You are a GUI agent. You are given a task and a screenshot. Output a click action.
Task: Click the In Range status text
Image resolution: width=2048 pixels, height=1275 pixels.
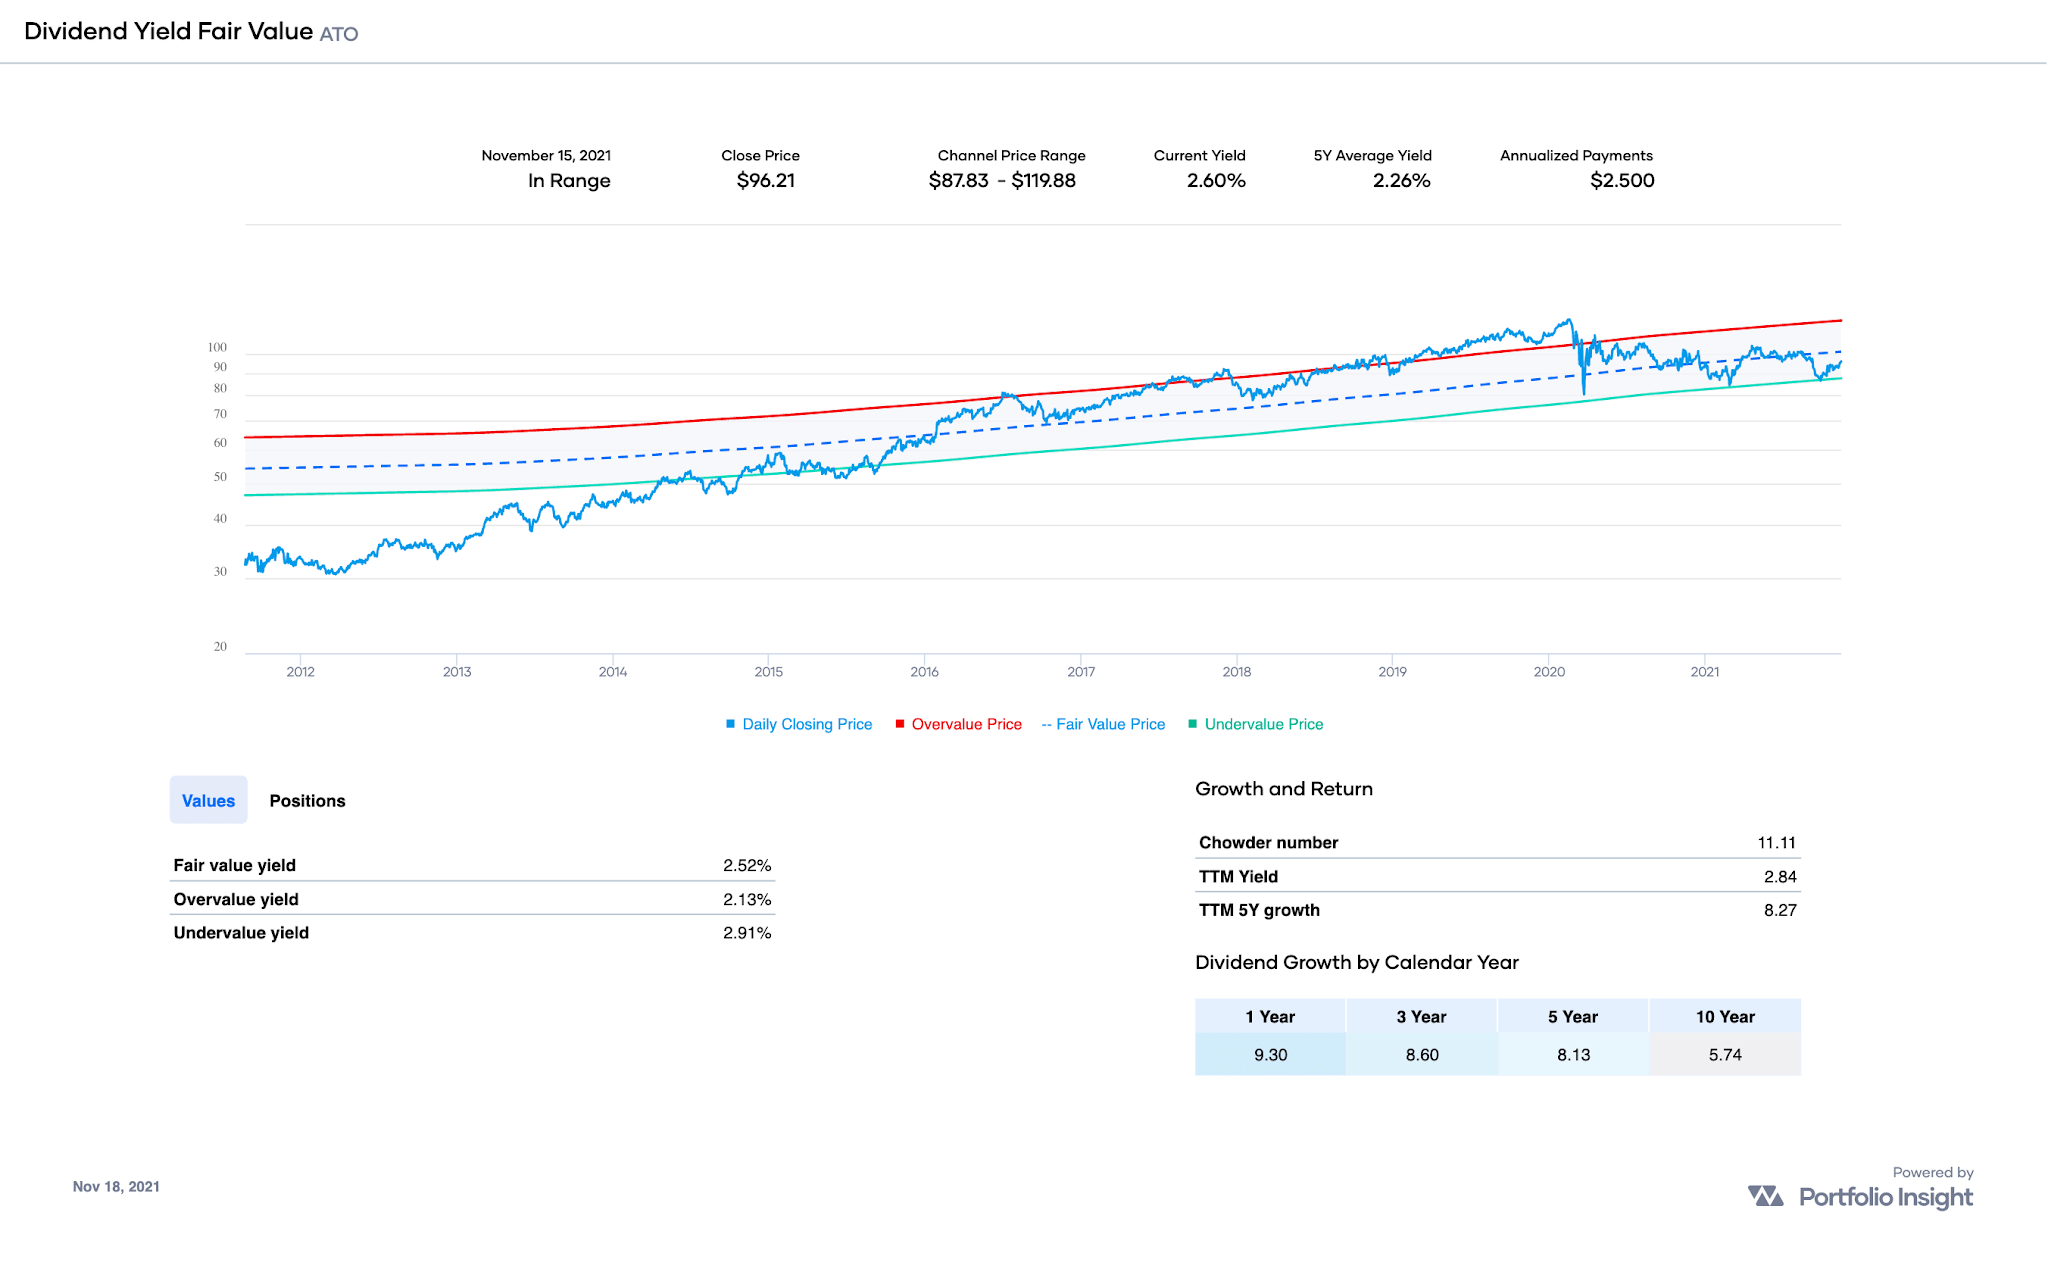[569, 180]
